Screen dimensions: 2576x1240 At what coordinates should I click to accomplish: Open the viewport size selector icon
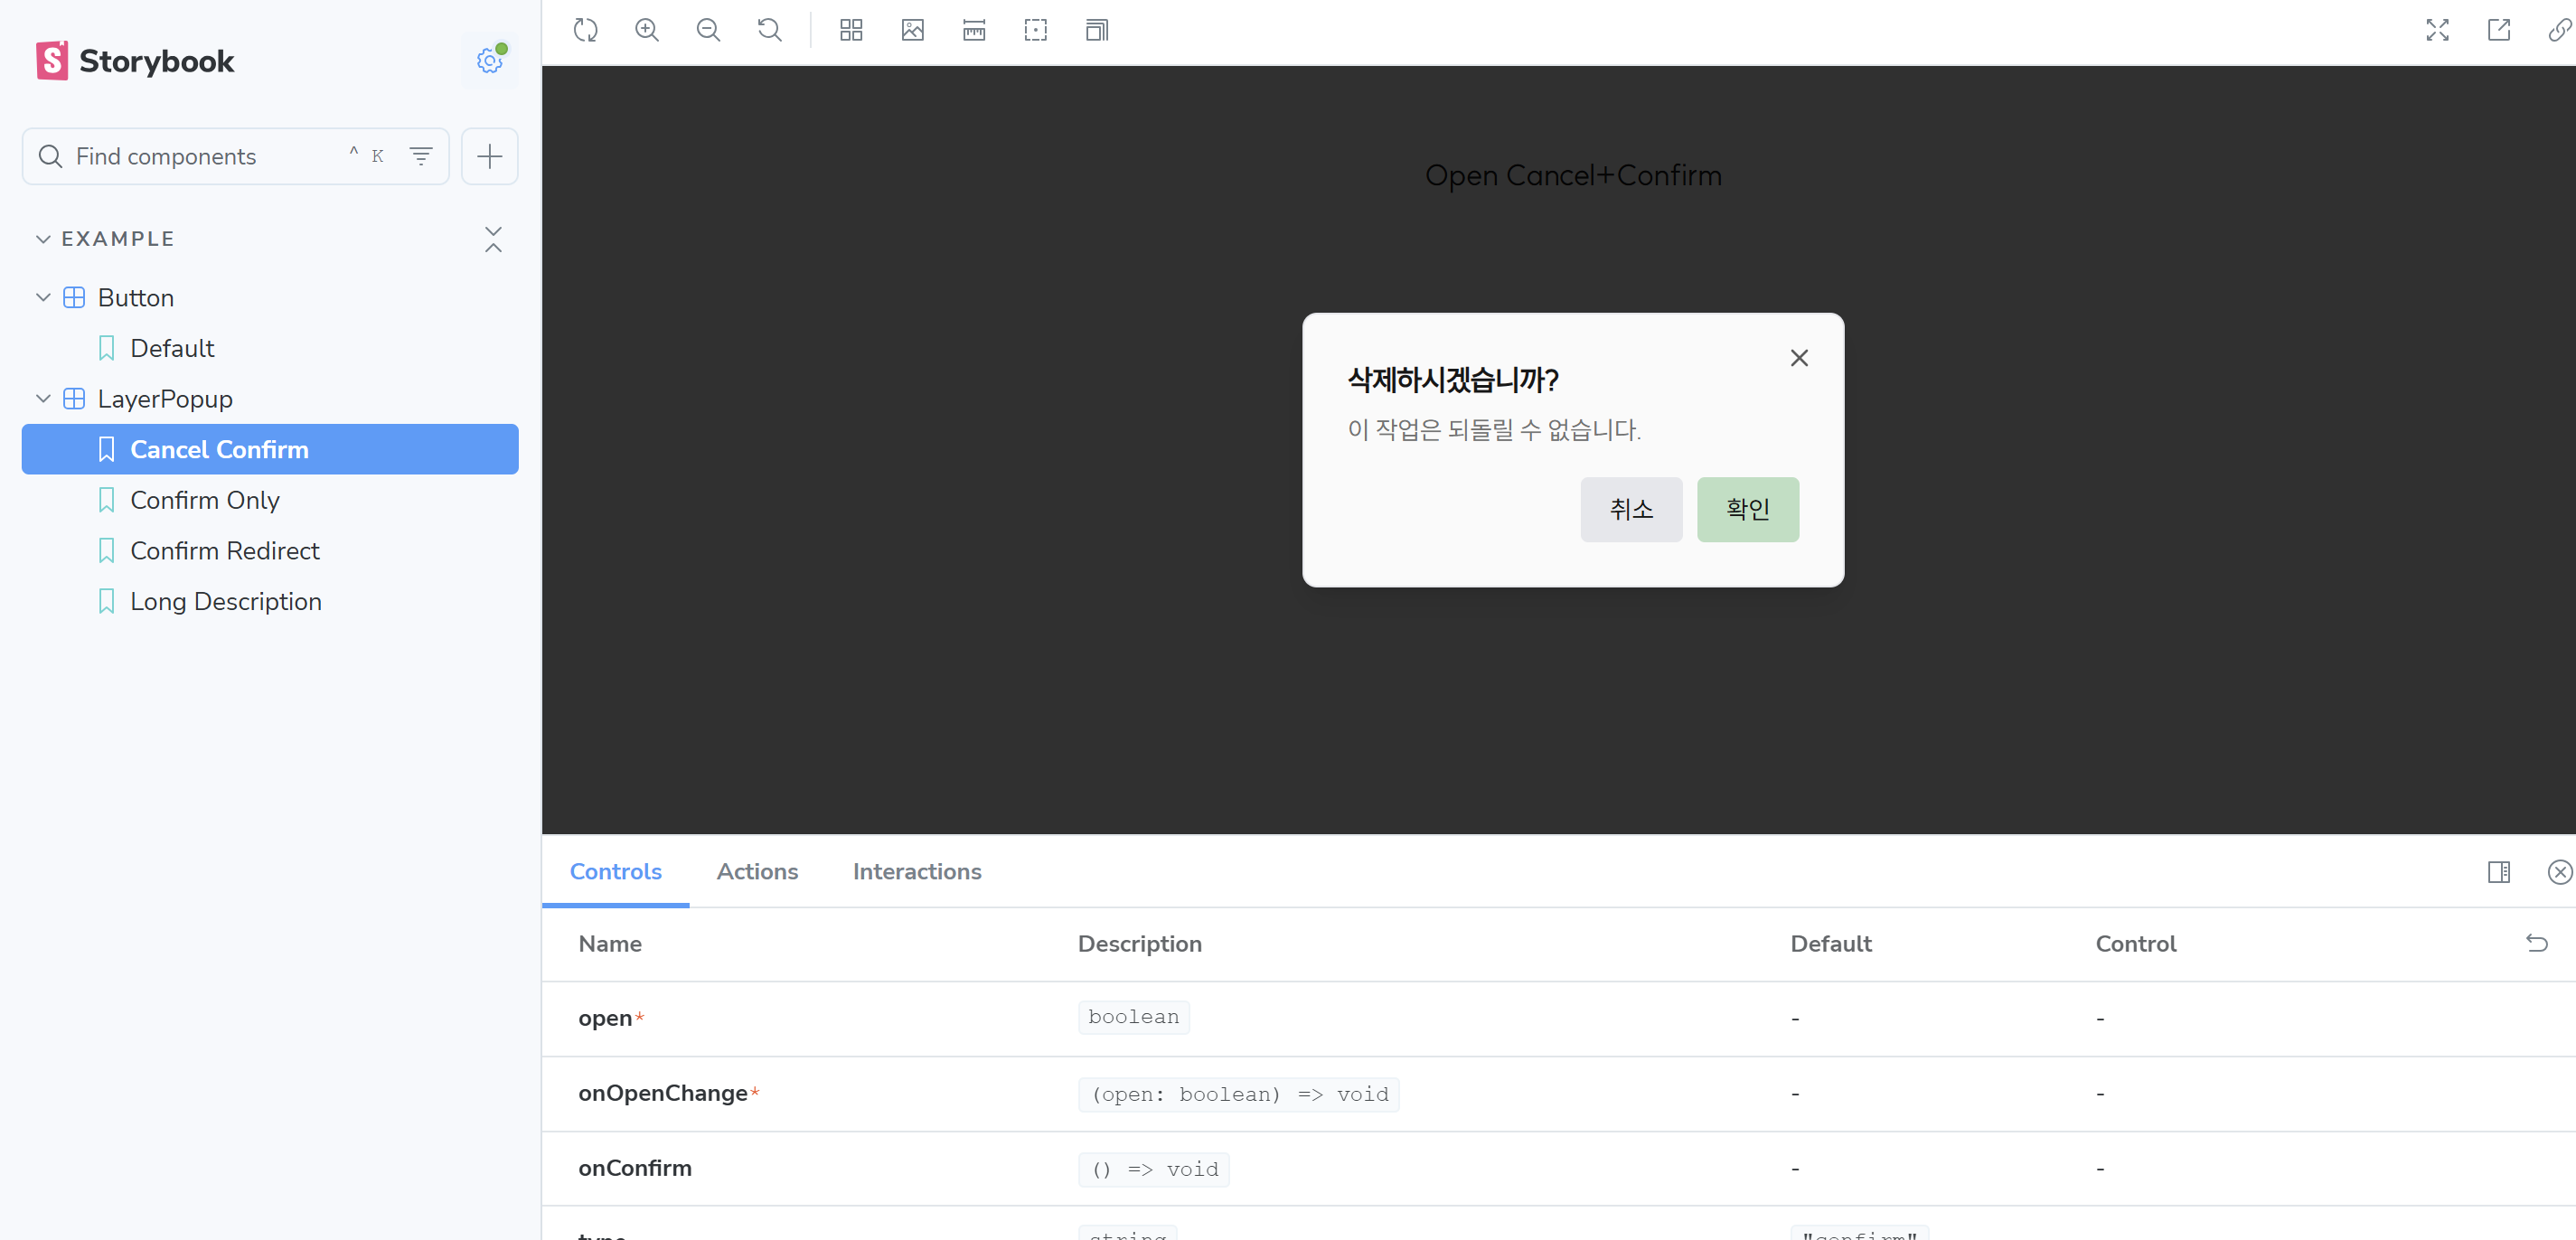click(x=1097, y=30)
